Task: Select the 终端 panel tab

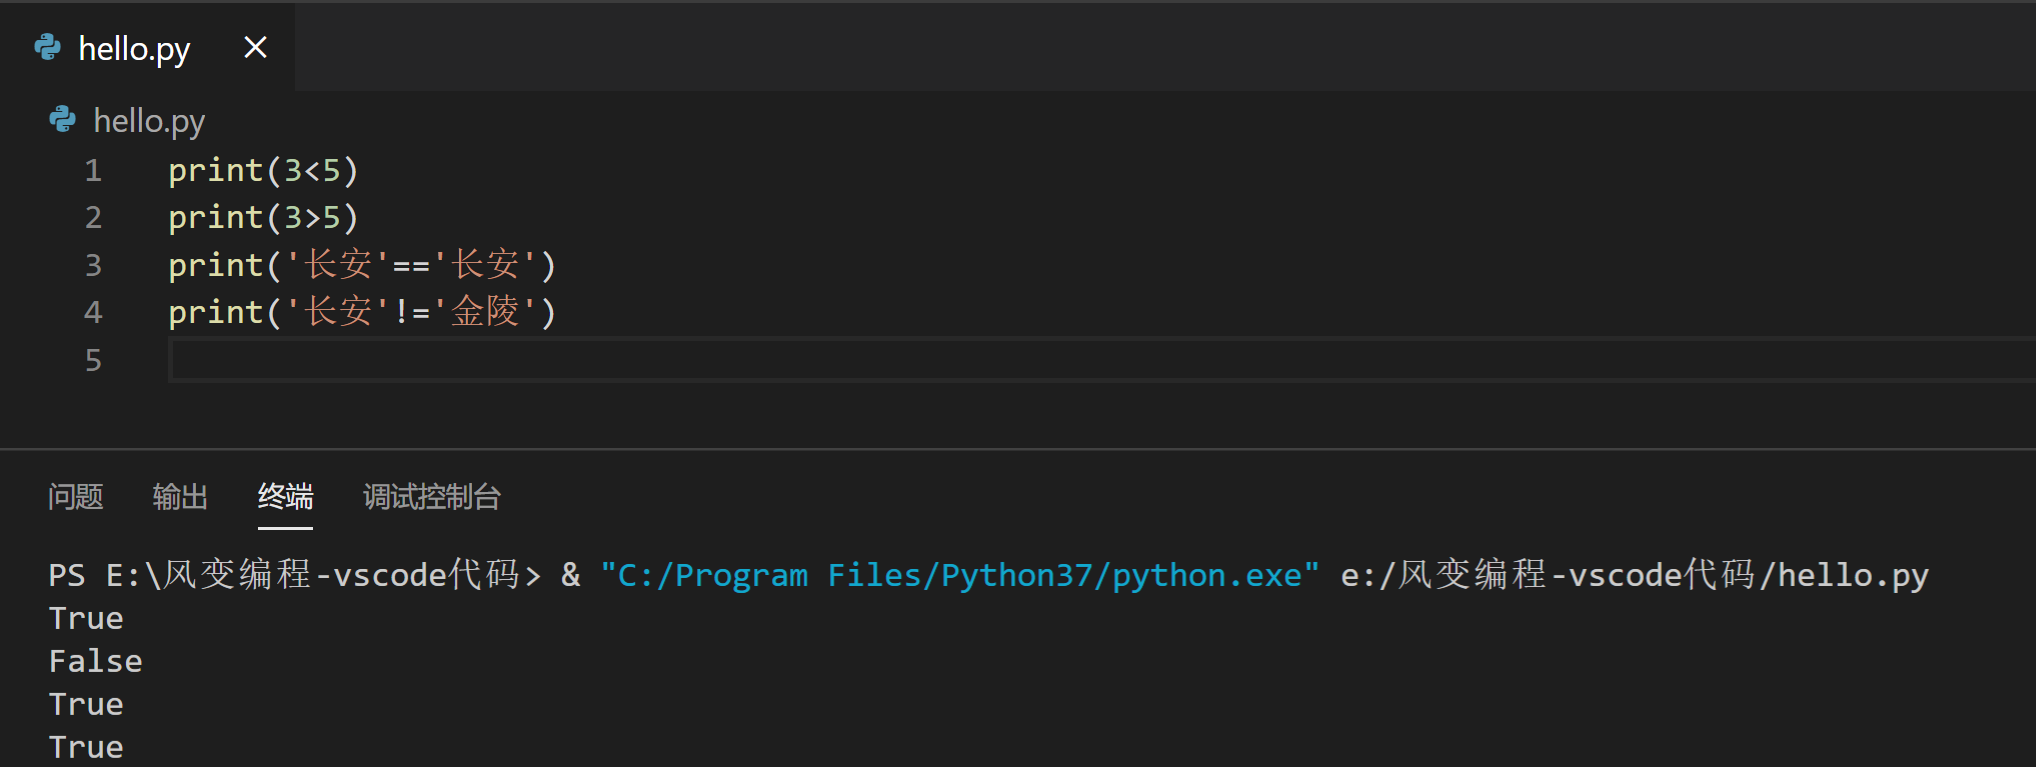Action: [285, 497]
